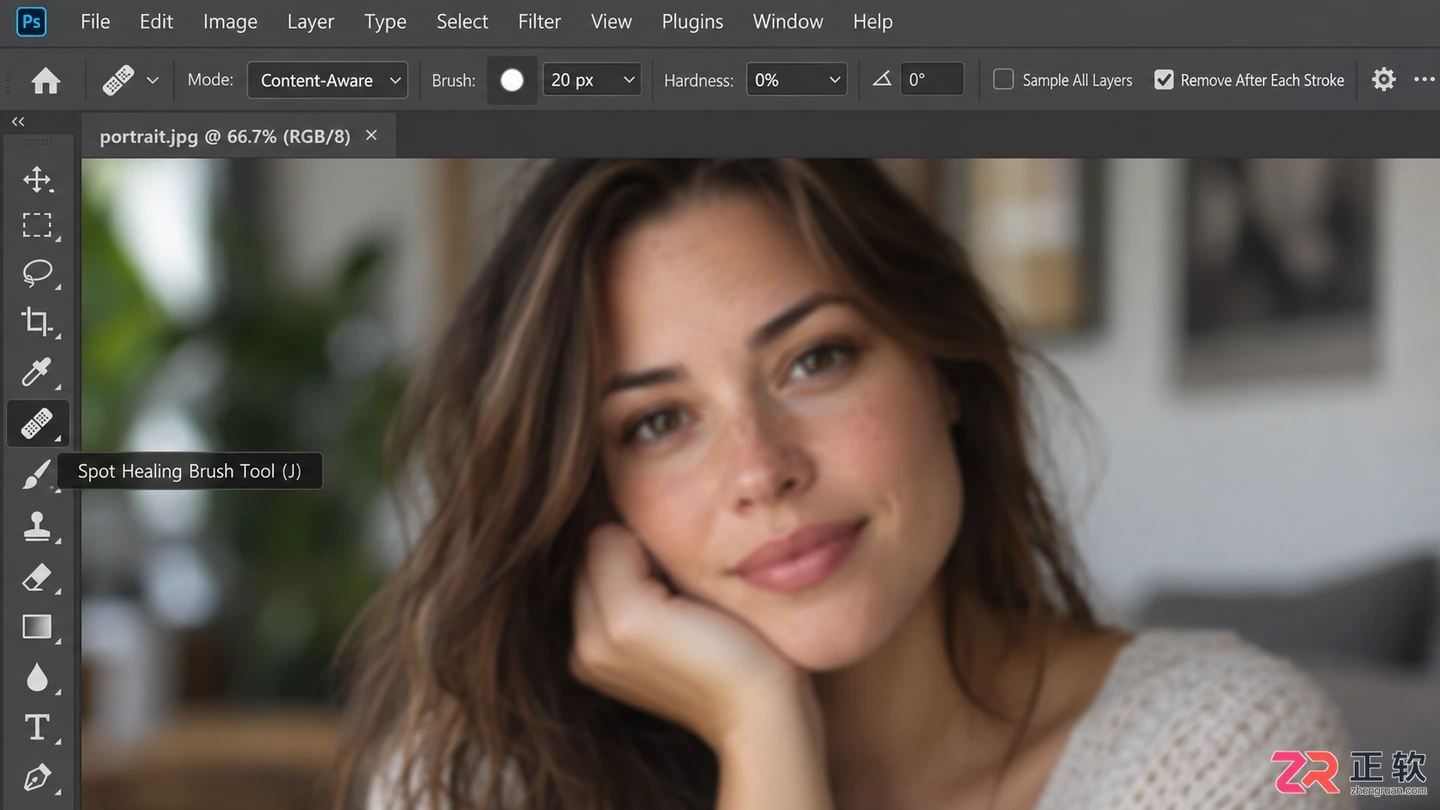Select the Lasso tool
Viewport: 1440px width, 810px height.
[37, 273]
